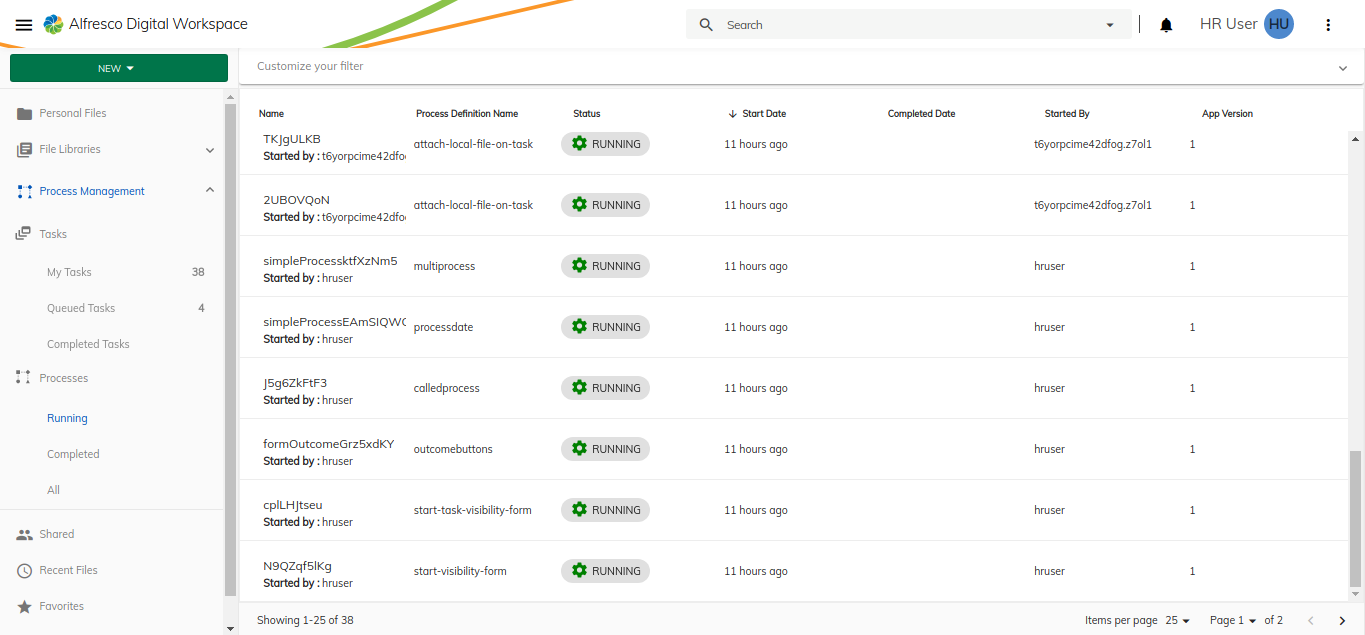Open the Shared files section icon

tap(23, 533)
